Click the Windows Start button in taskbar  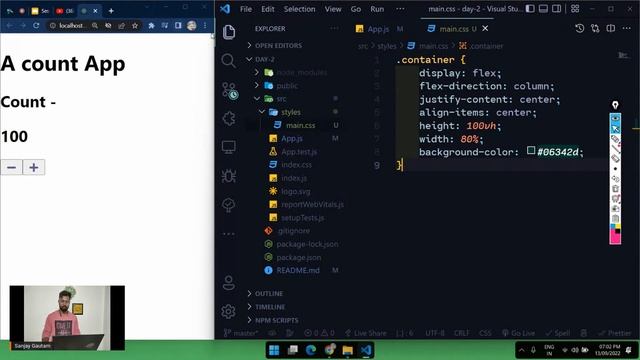coord(274,350)
